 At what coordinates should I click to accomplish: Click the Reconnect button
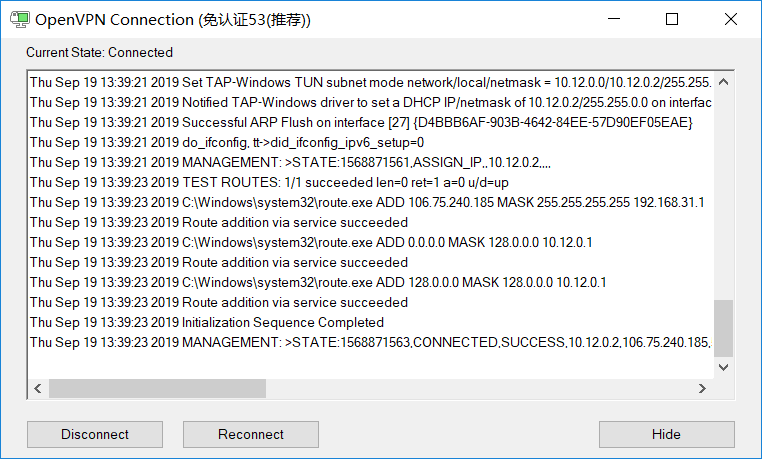251,434
